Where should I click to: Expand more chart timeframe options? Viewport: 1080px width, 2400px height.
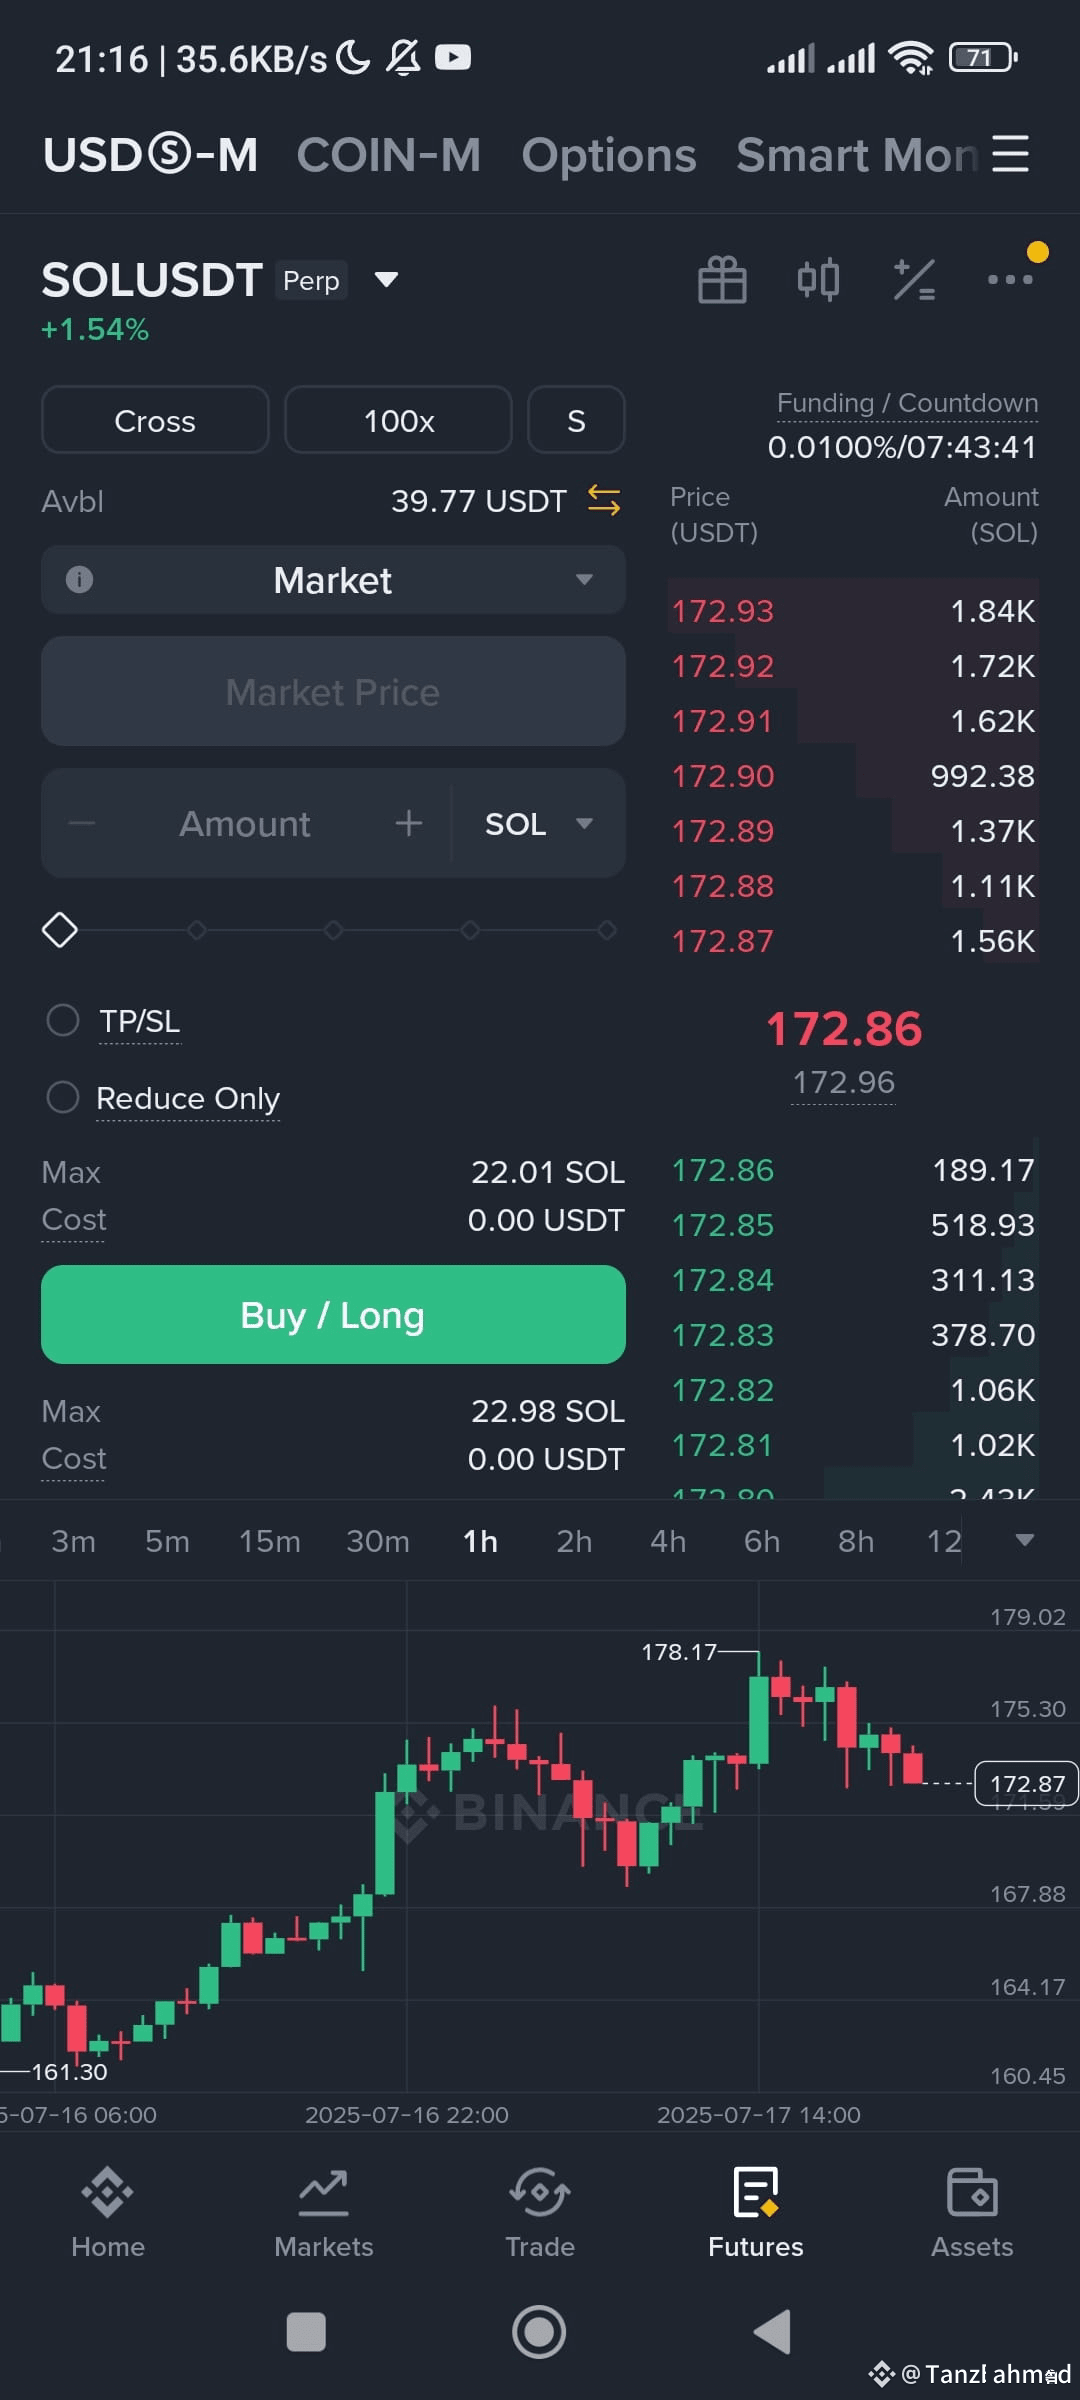(x=1024, y=1540)
